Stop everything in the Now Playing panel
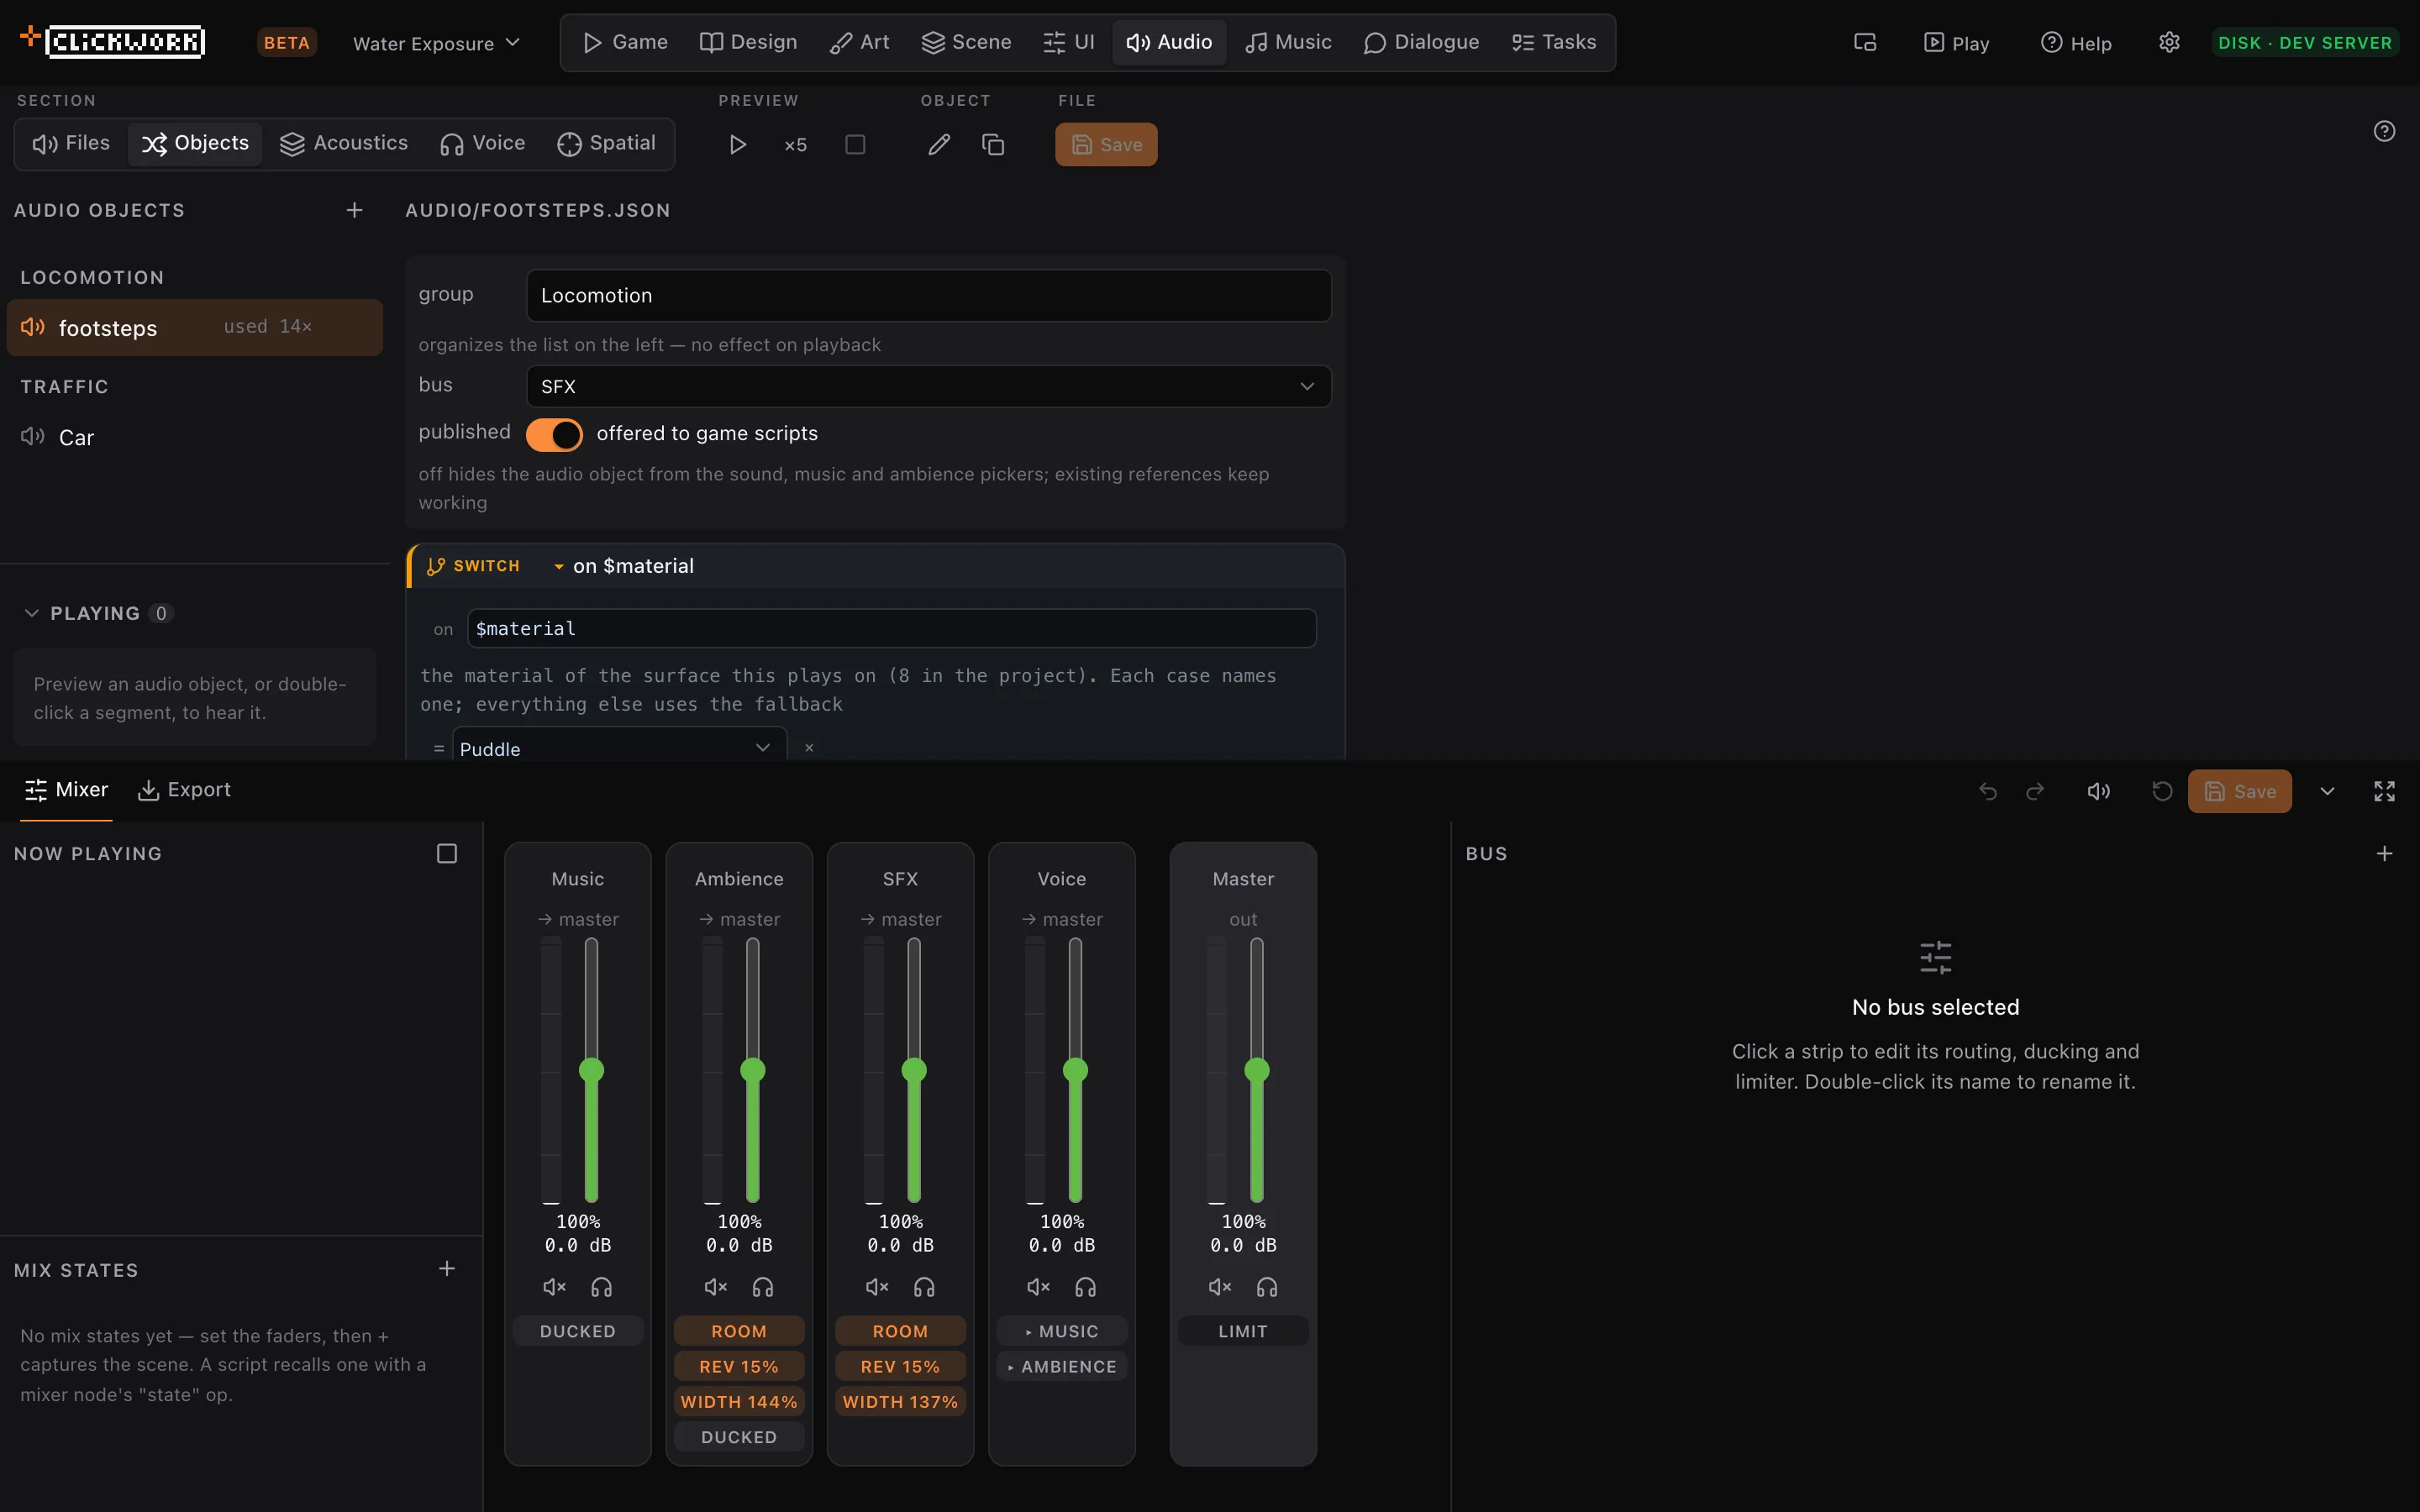The image size is (2420, 1512). [447, 853]
